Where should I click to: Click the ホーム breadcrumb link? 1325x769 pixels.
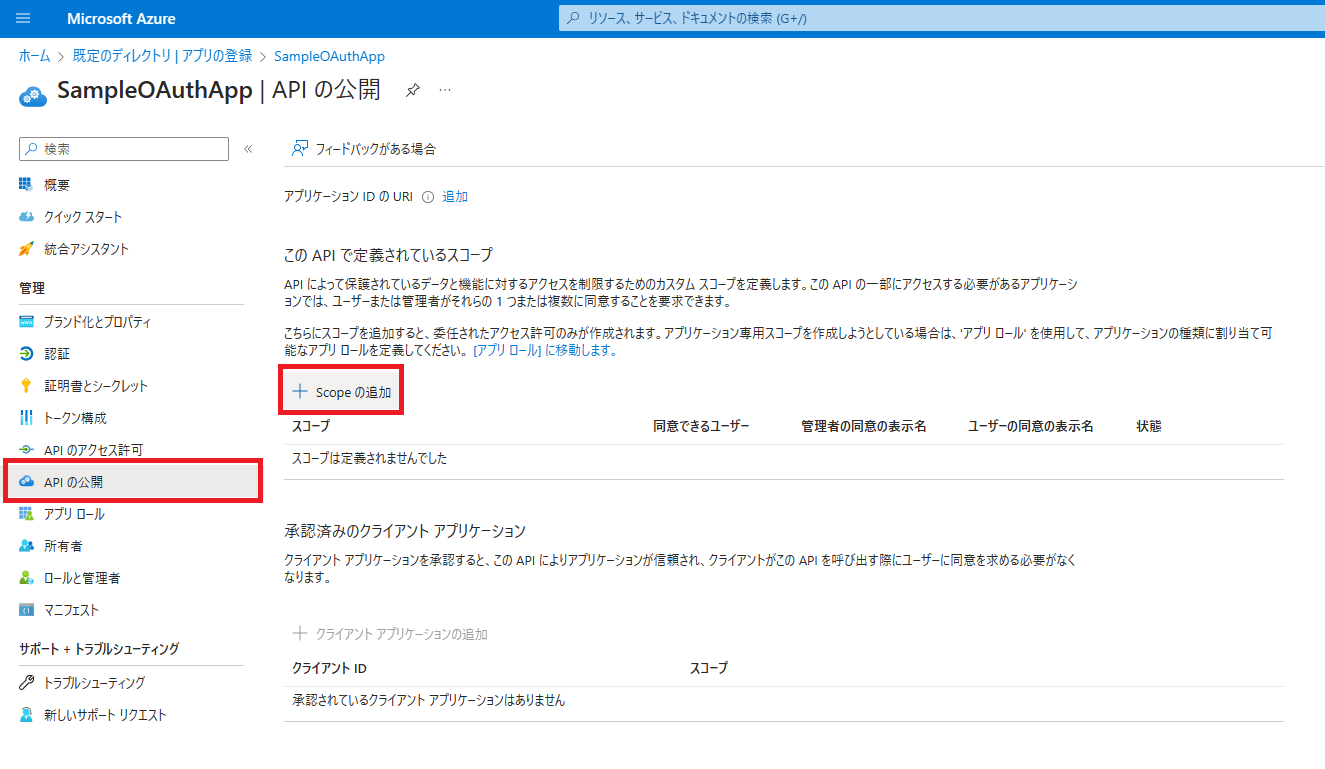(x=34, y=56)
